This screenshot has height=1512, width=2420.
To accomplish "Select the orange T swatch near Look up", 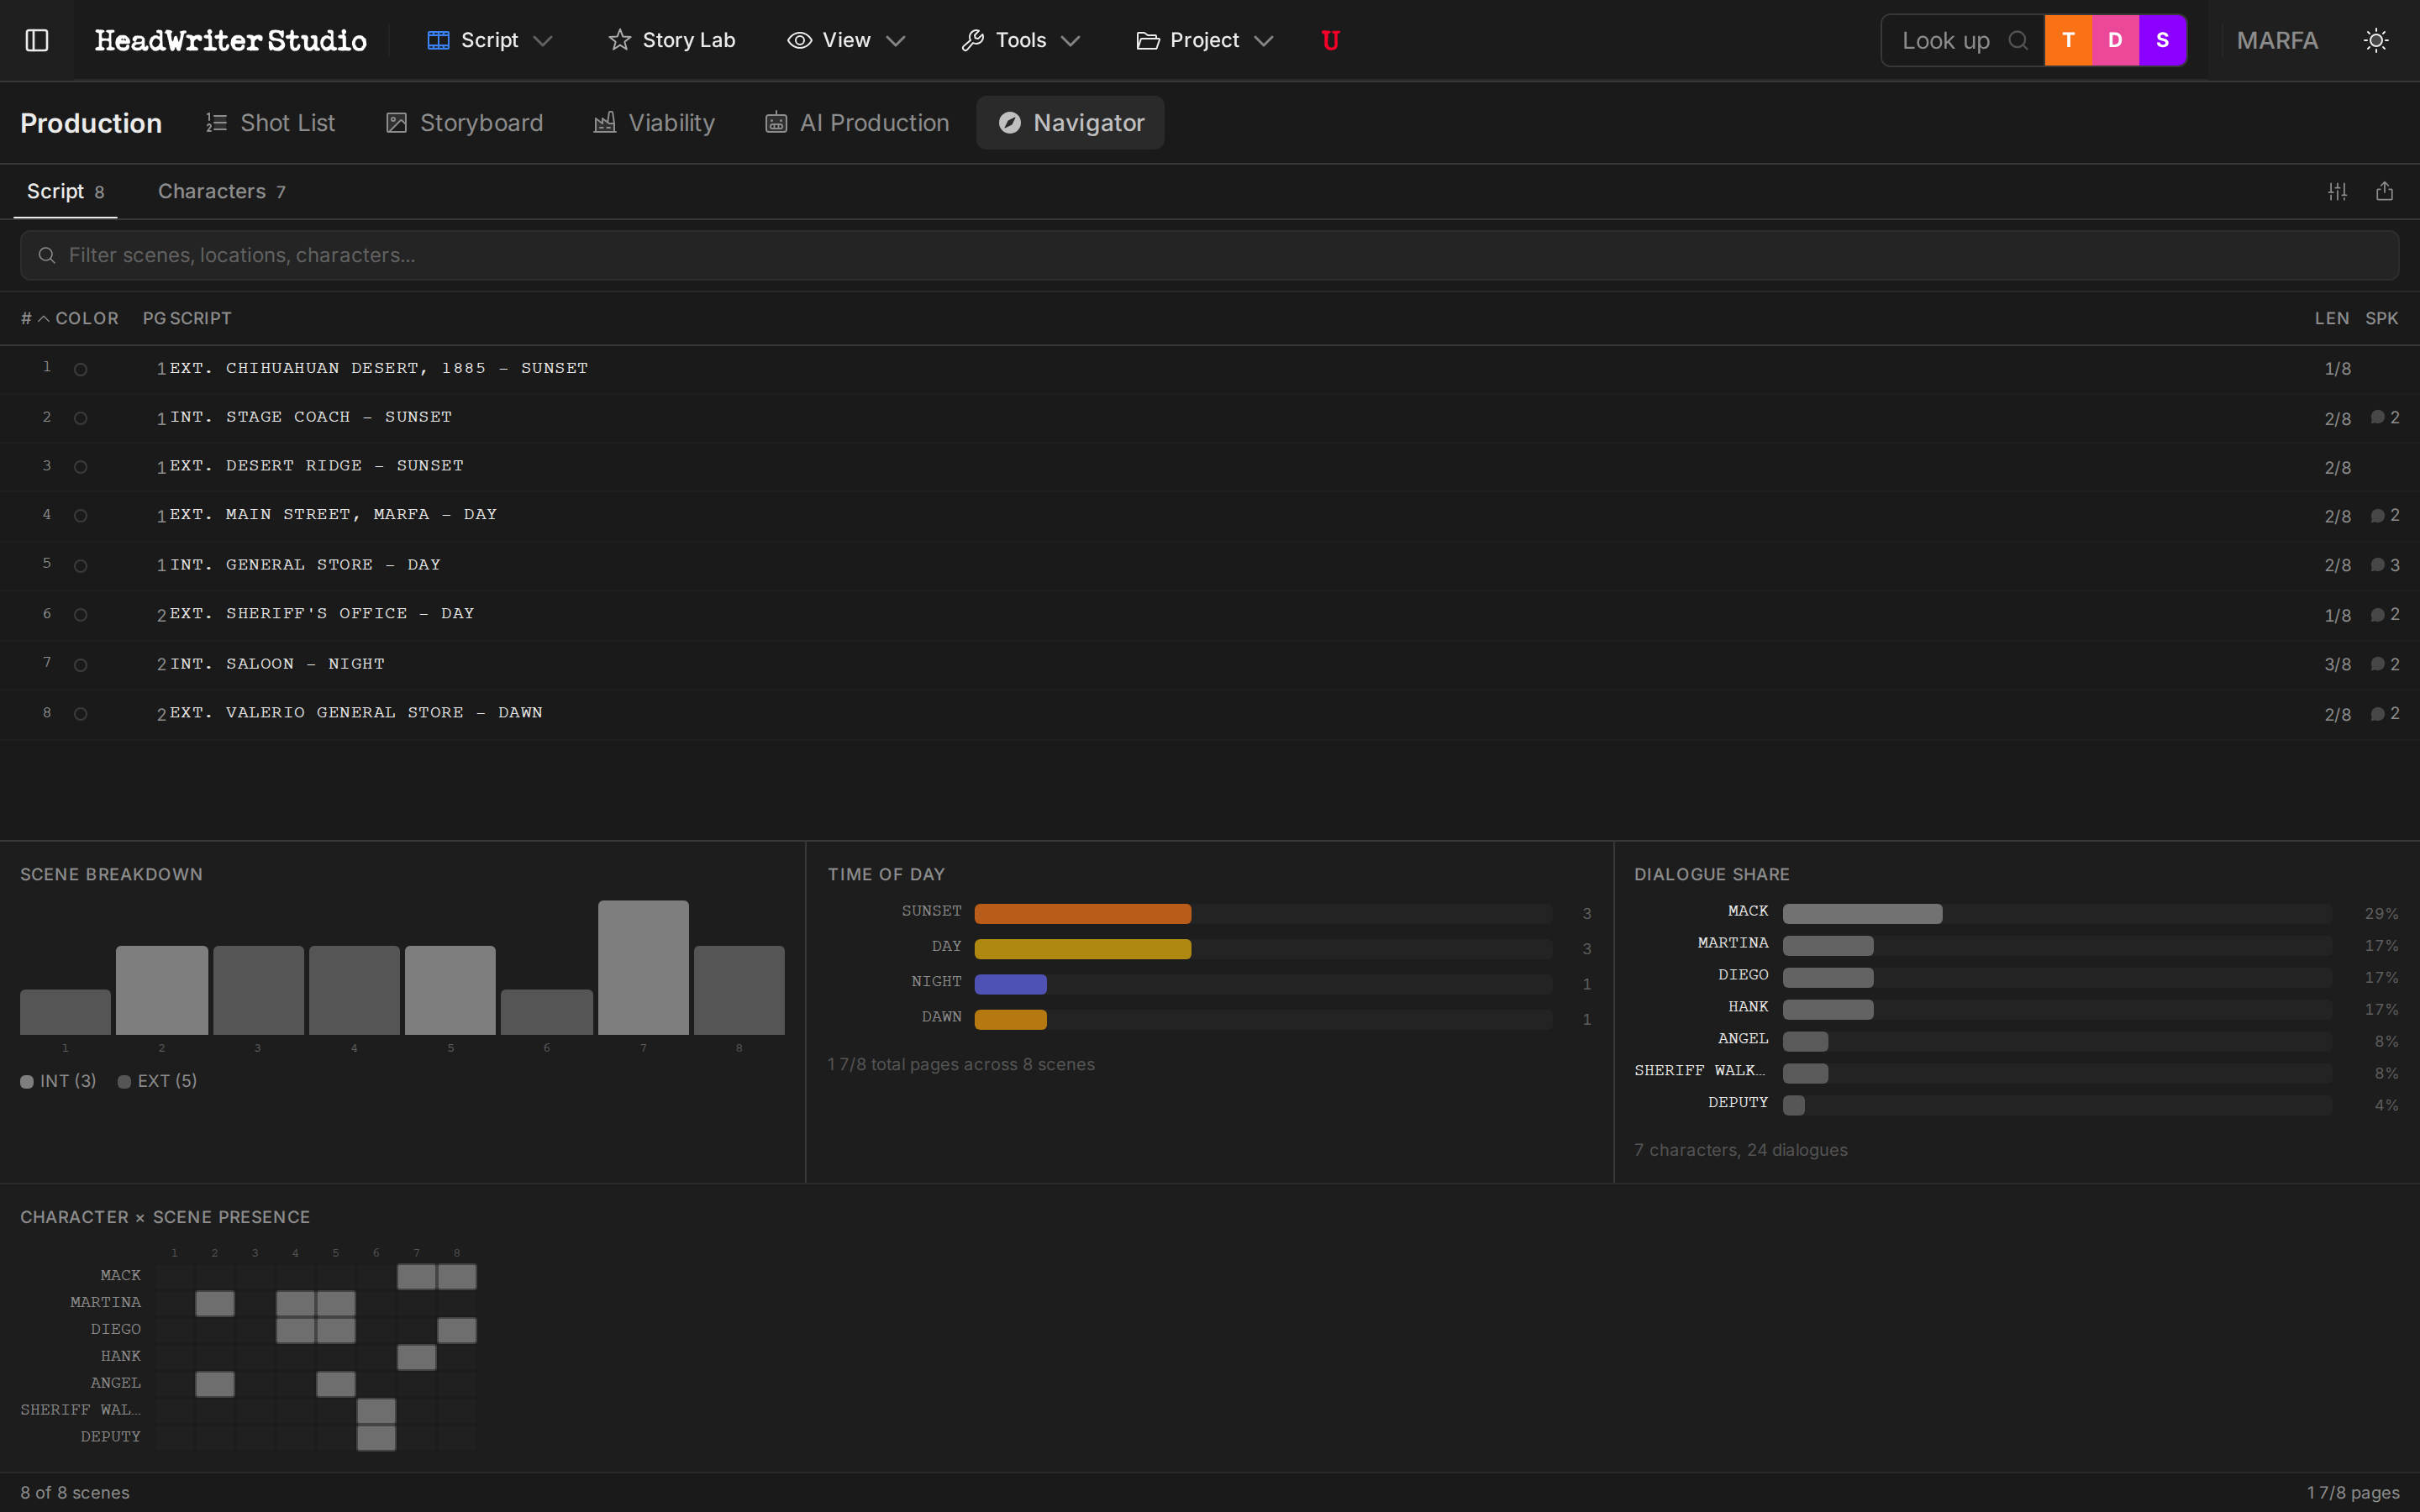I will point(2067,40).
